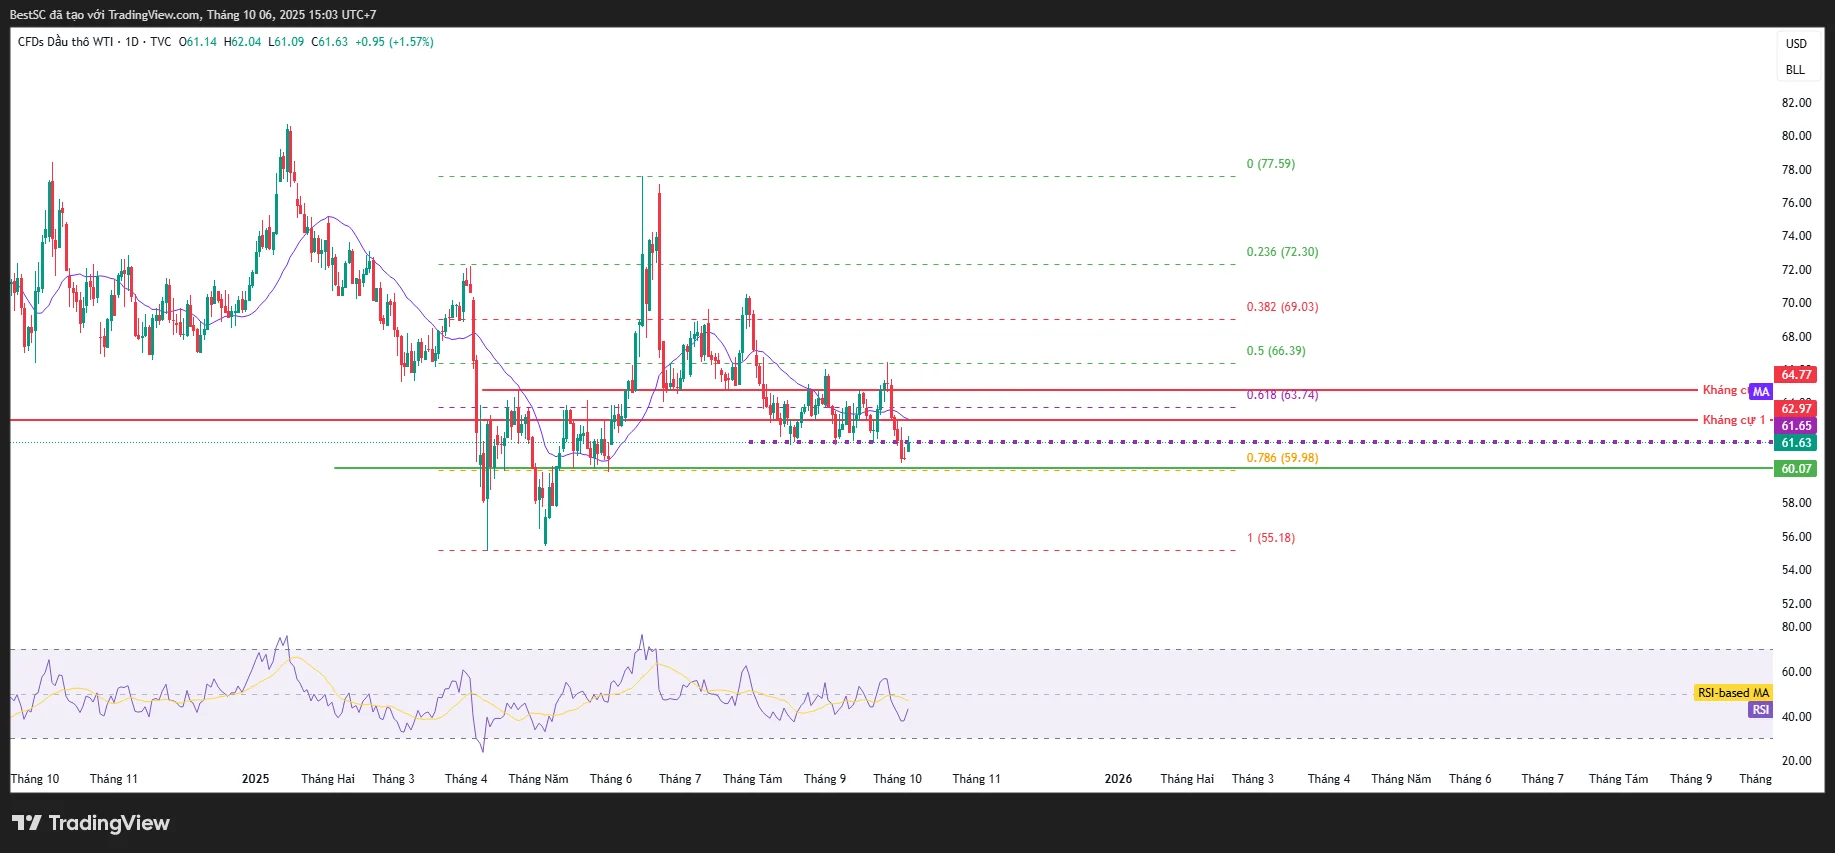Image resolution: width=1835 pixels, height=853 pixels.
Task: Select the red 64.77 price tag
Action: [x=1796, y=375]
